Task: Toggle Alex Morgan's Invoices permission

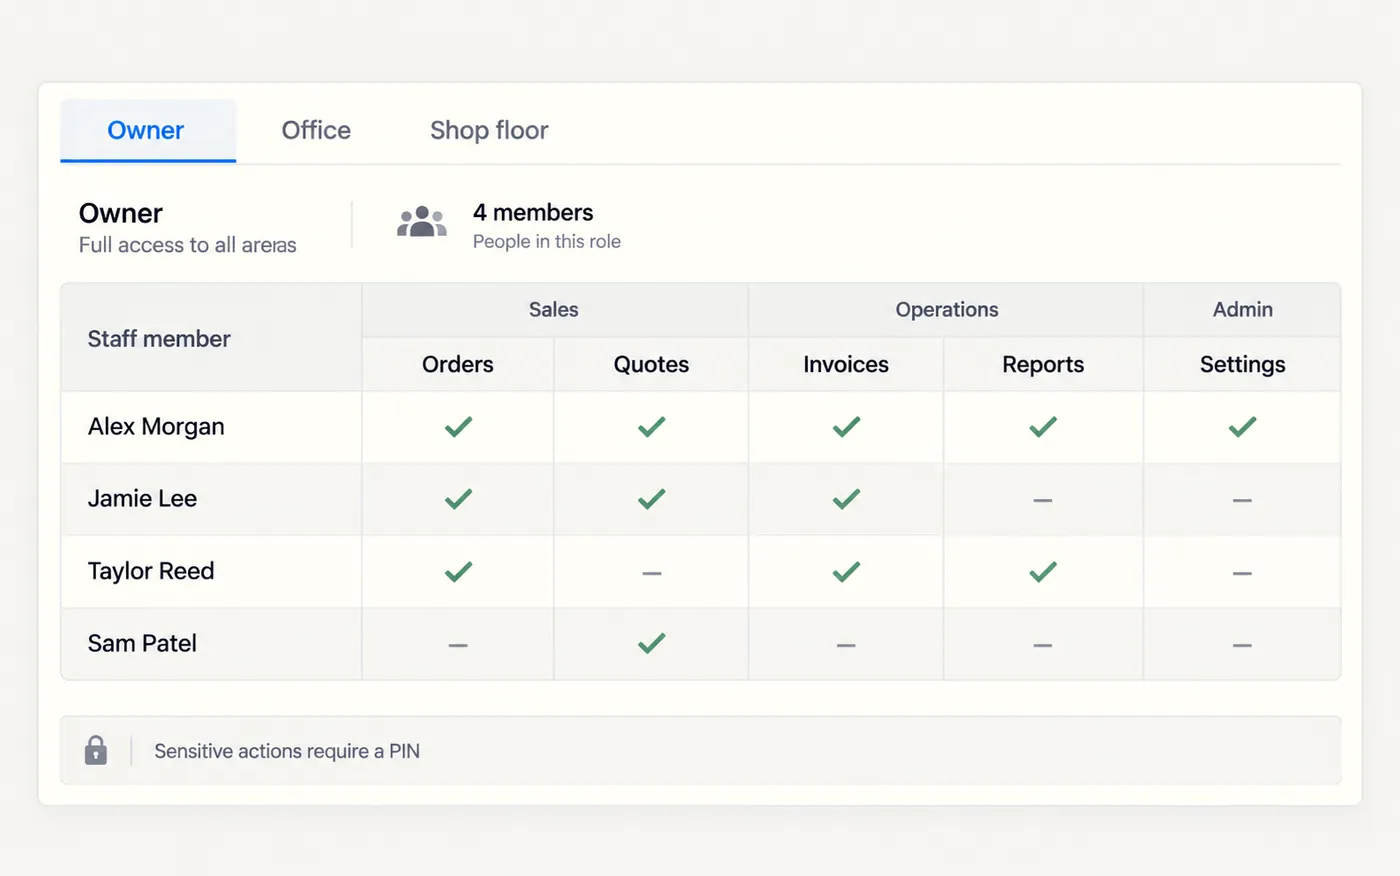Action: click(846, 427)
